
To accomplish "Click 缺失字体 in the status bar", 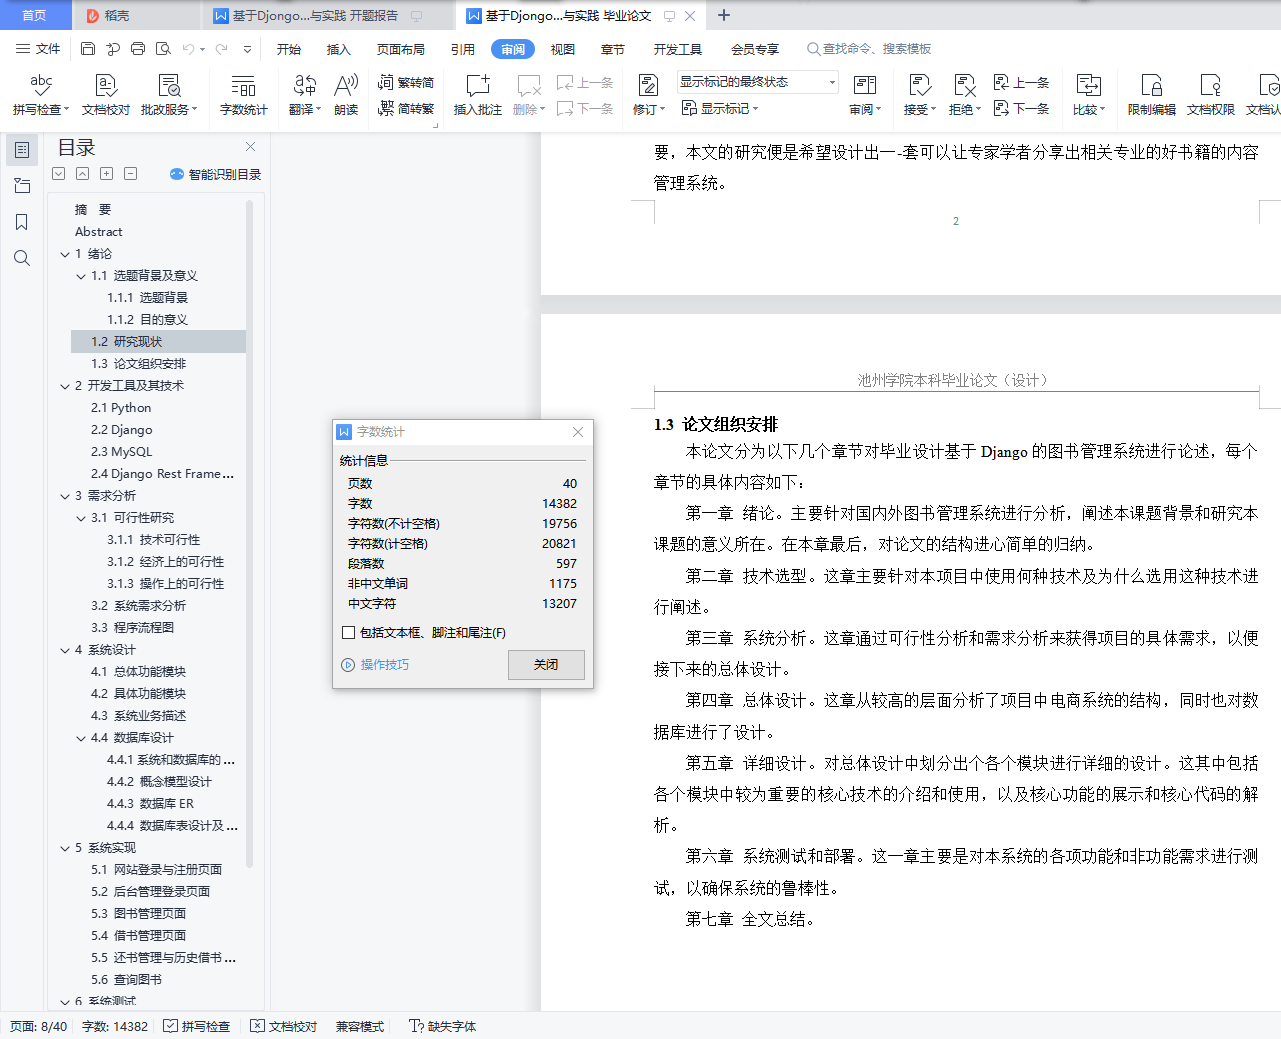I will click(x=443, y=1026).
